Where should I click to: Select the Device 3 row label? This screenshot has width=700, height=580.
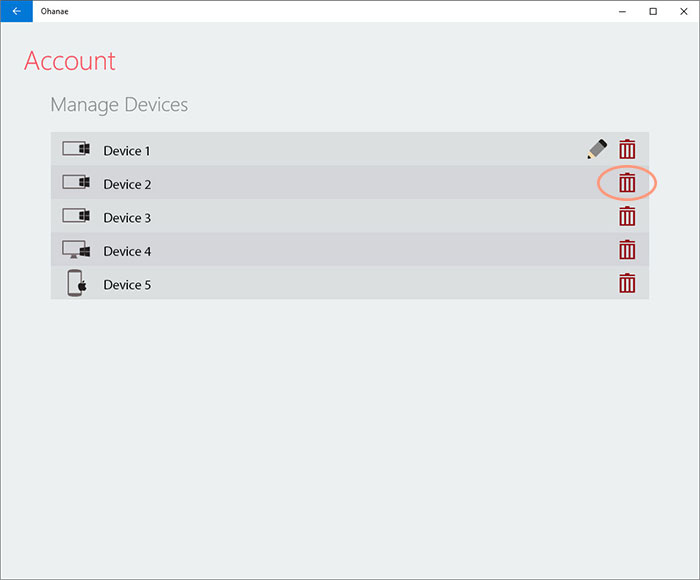(x=127, y=218)
